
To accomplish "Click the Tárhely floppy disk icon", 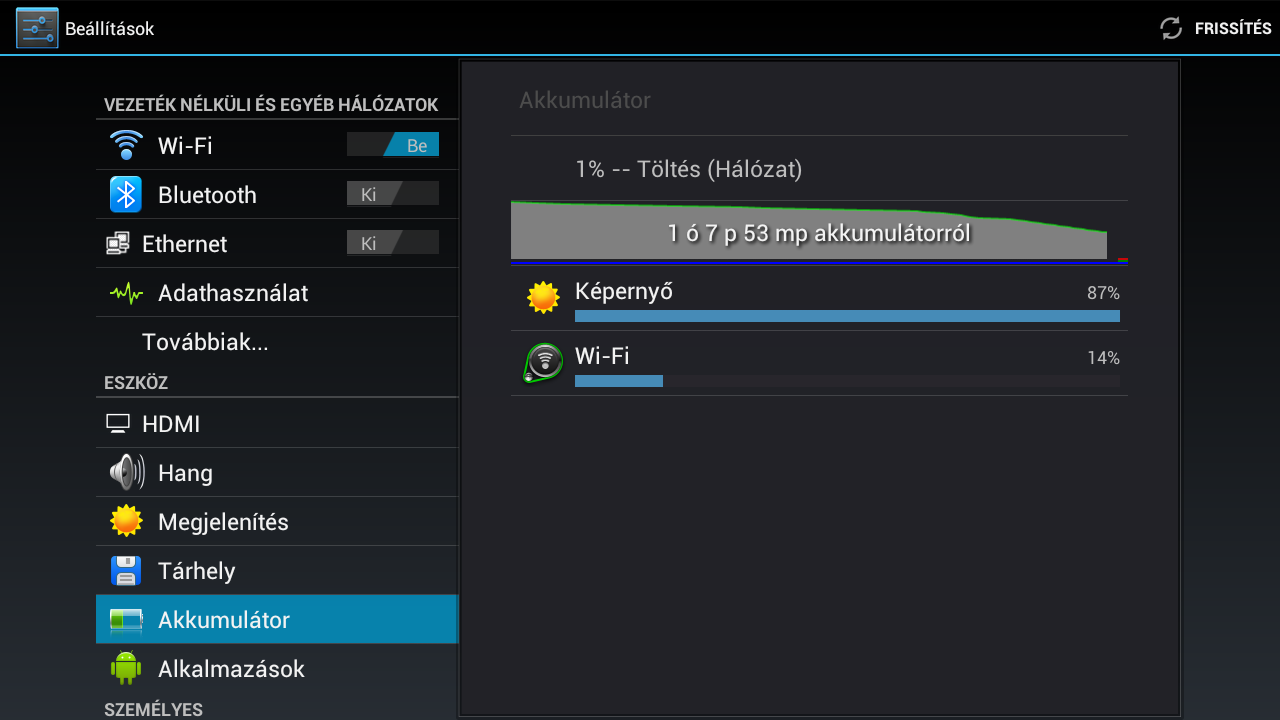I will coord(125,571).
